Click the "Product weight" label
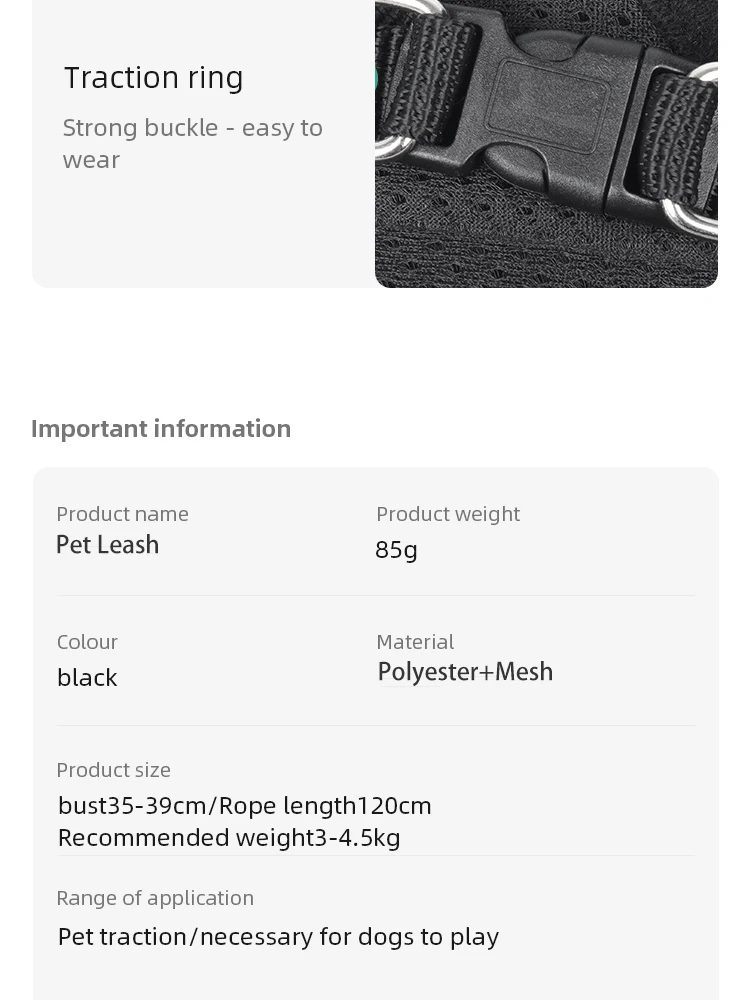Viewport: 750px width, 1000px height. [448, 514]
